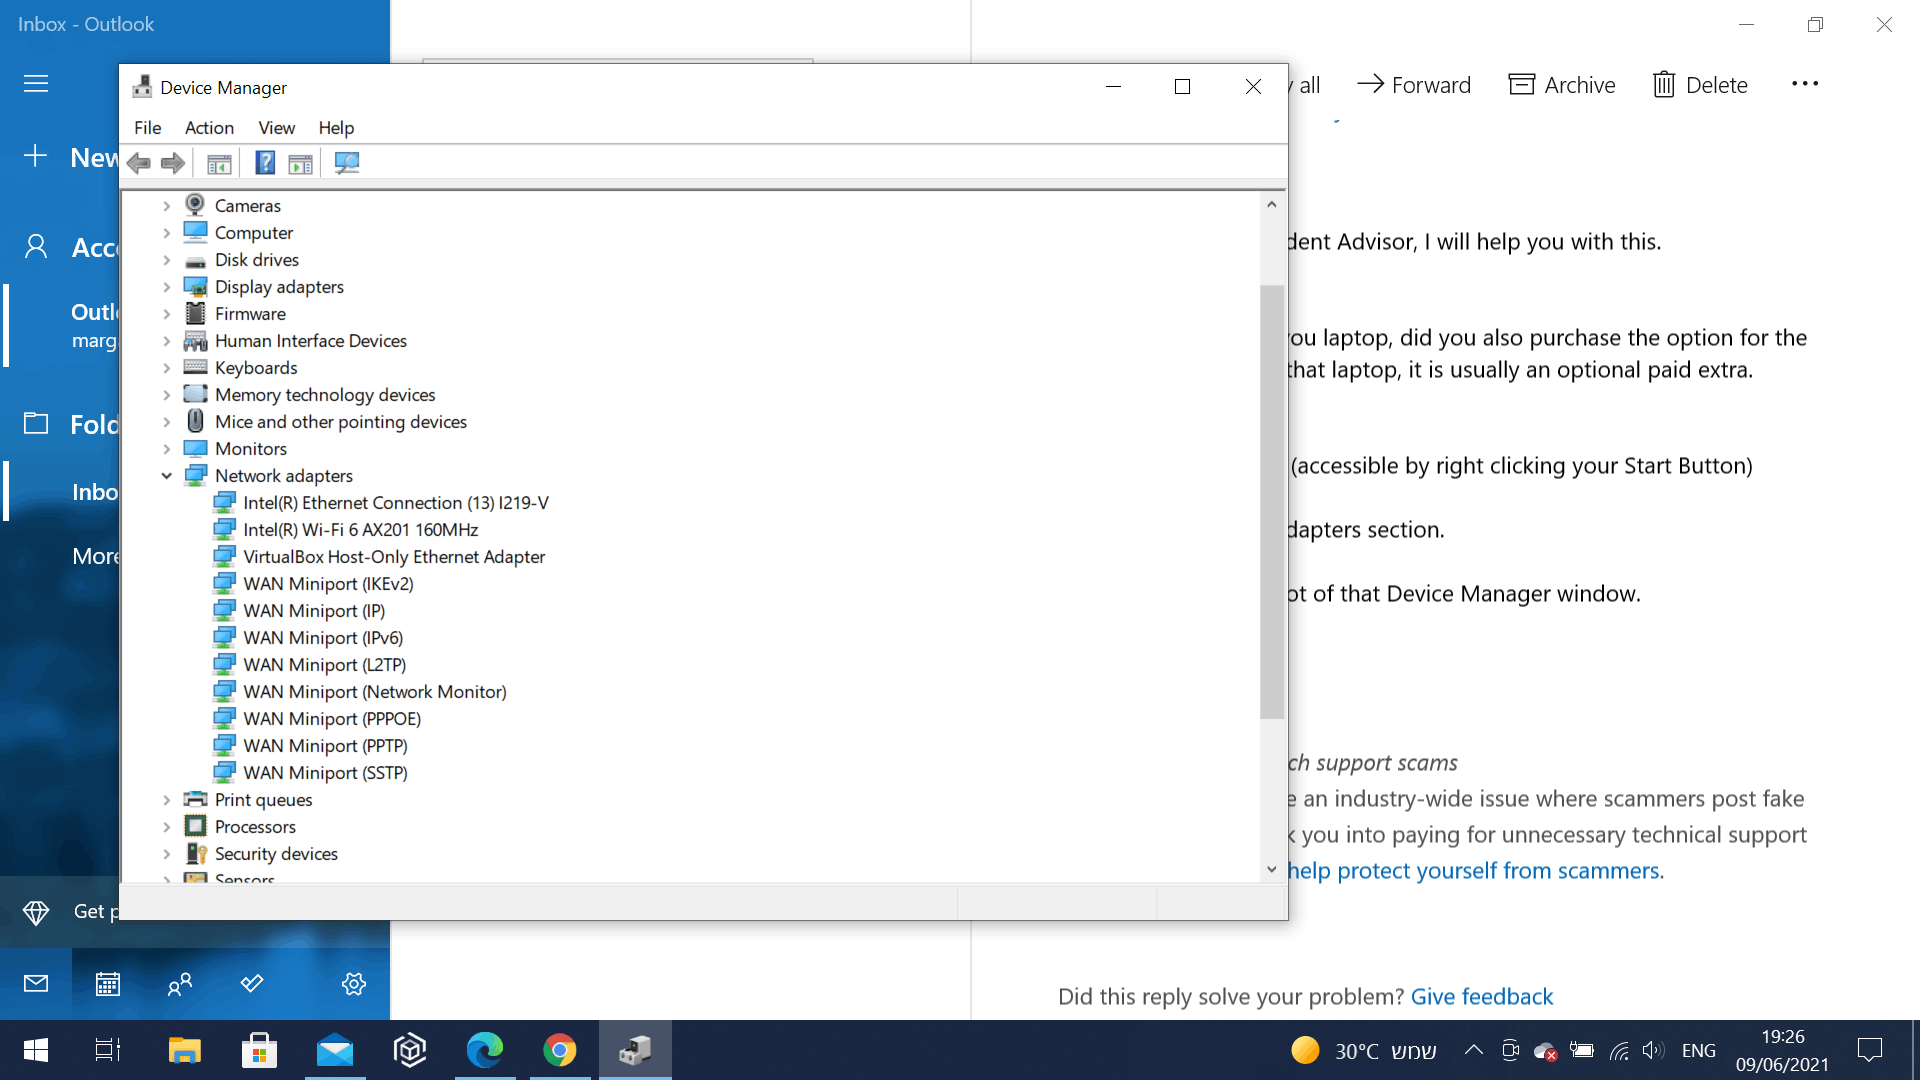The width and height of the screenshot is (1920, 1080).
Task: Open Outlook settings gear icon
Action: (353, 984)
